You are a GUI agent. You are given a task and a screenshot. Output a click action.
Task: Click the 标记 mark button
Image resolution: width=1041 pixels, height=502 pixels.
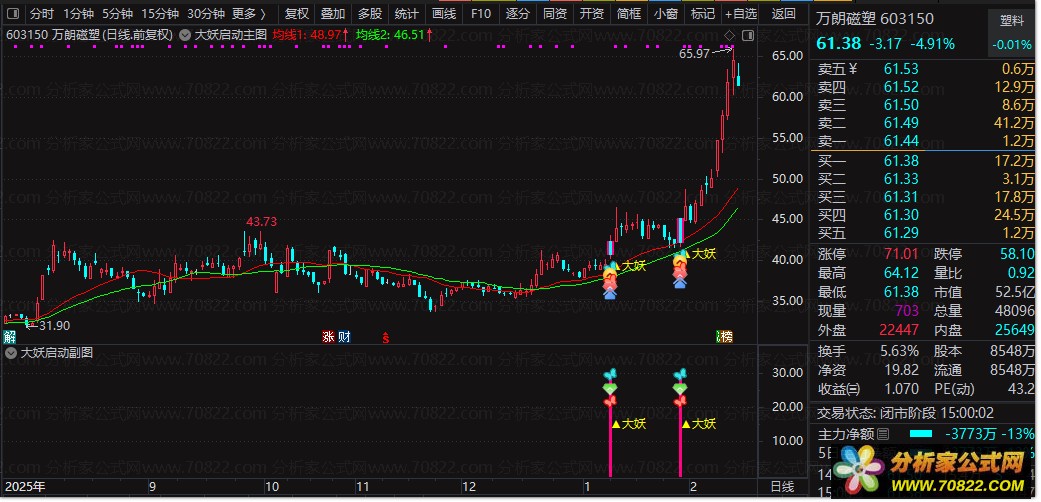tap(702, 13)
